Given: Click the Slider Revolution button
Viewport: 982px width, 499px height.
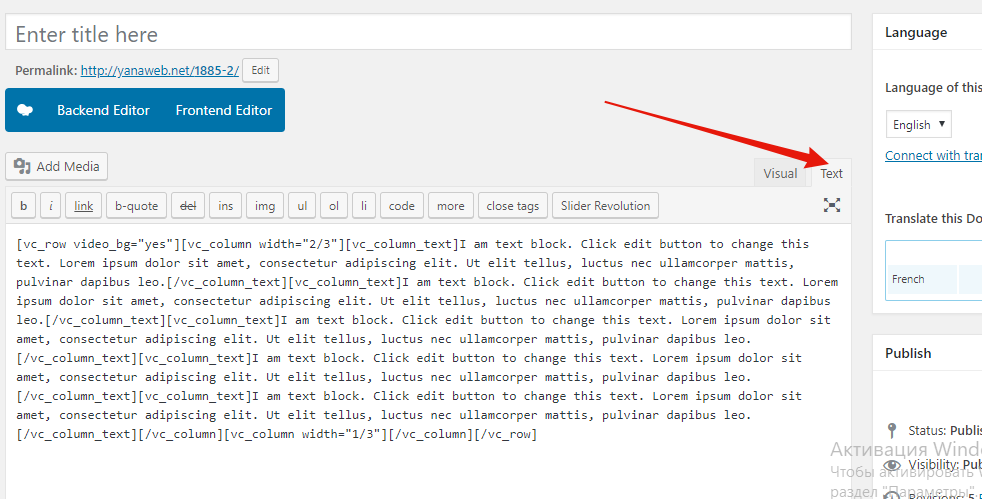Looking at the screenshot, I should click(606, 206).
